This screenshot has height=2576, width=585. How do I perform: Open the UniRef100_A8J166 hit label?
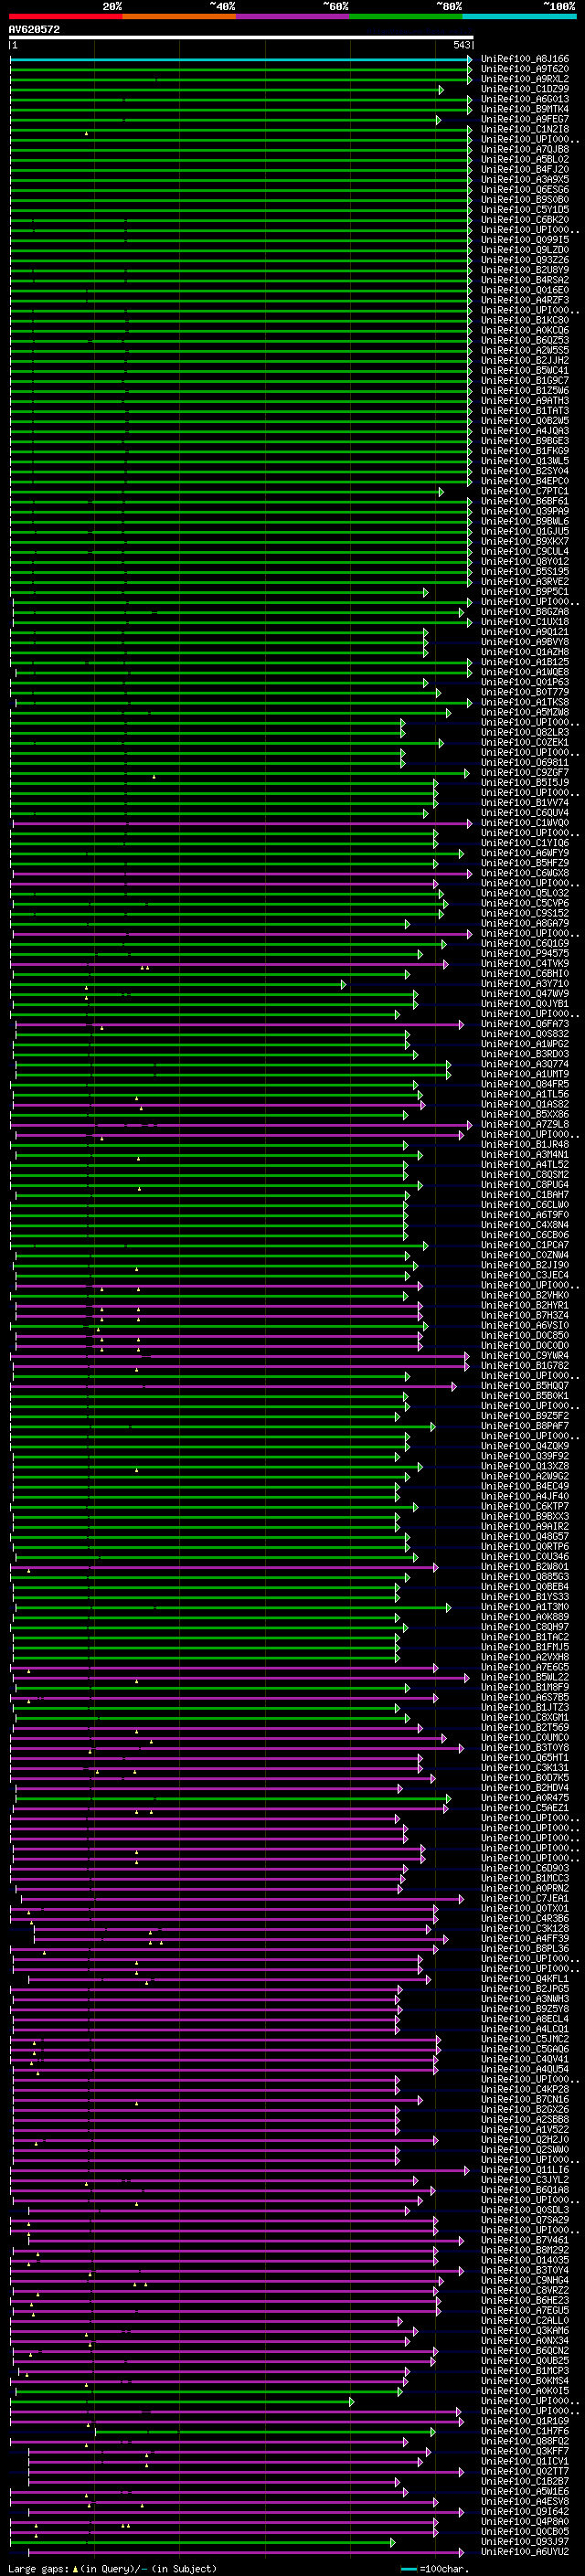[x=524, y=59]
